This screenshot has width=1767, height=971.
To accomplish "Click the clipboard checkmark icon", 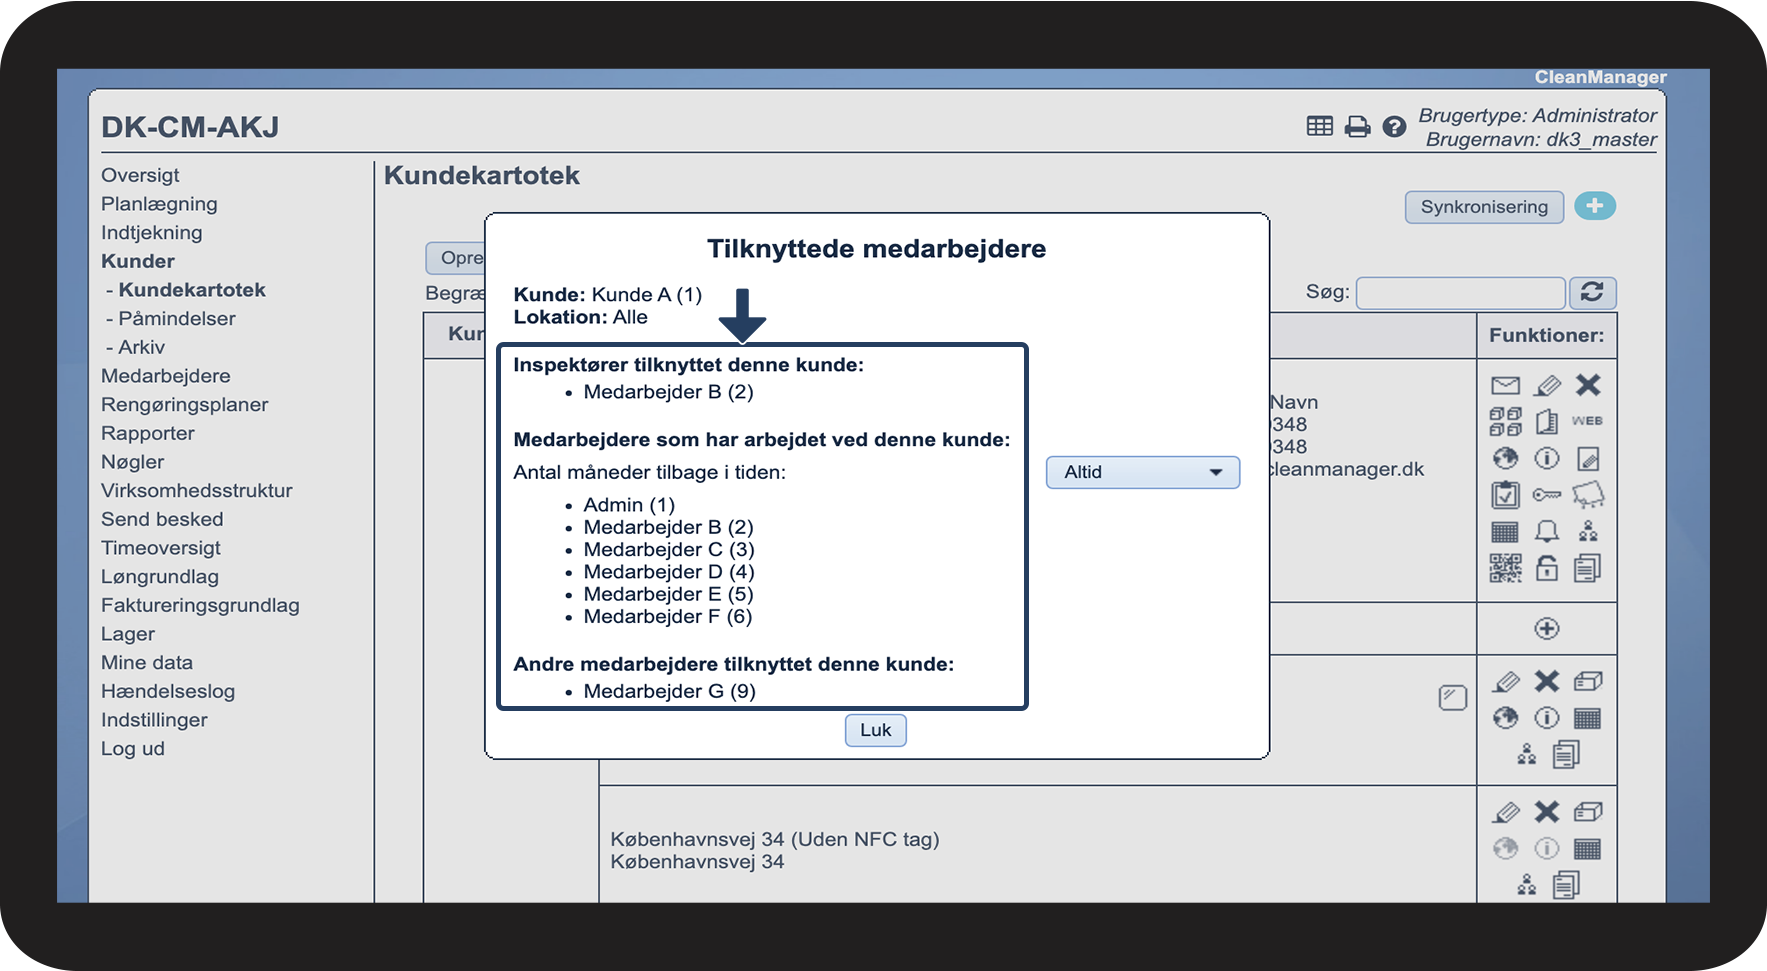I will [x=1505, y=495].
